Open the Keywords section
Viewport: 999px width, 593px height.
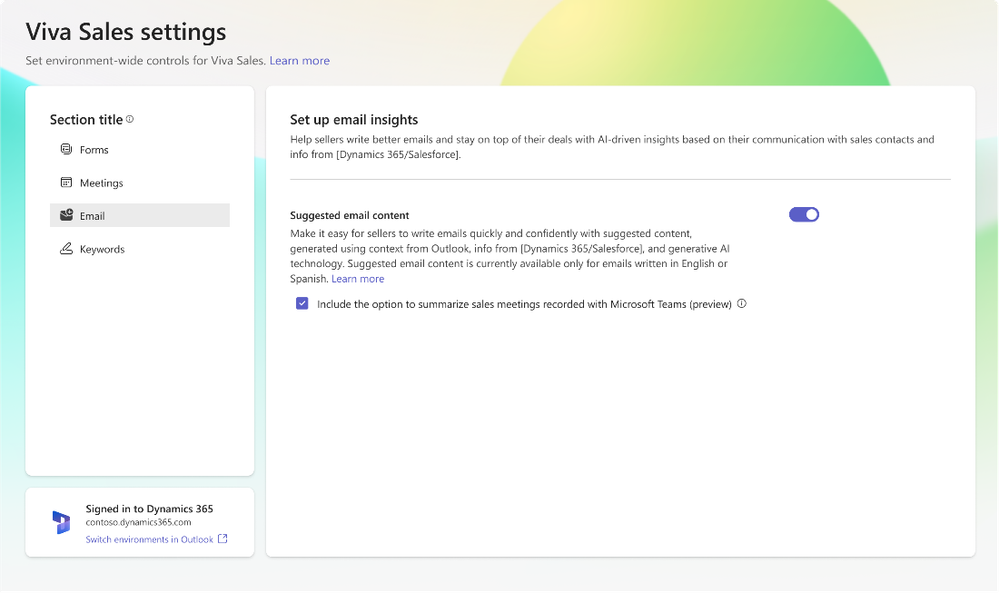point(140,249)
